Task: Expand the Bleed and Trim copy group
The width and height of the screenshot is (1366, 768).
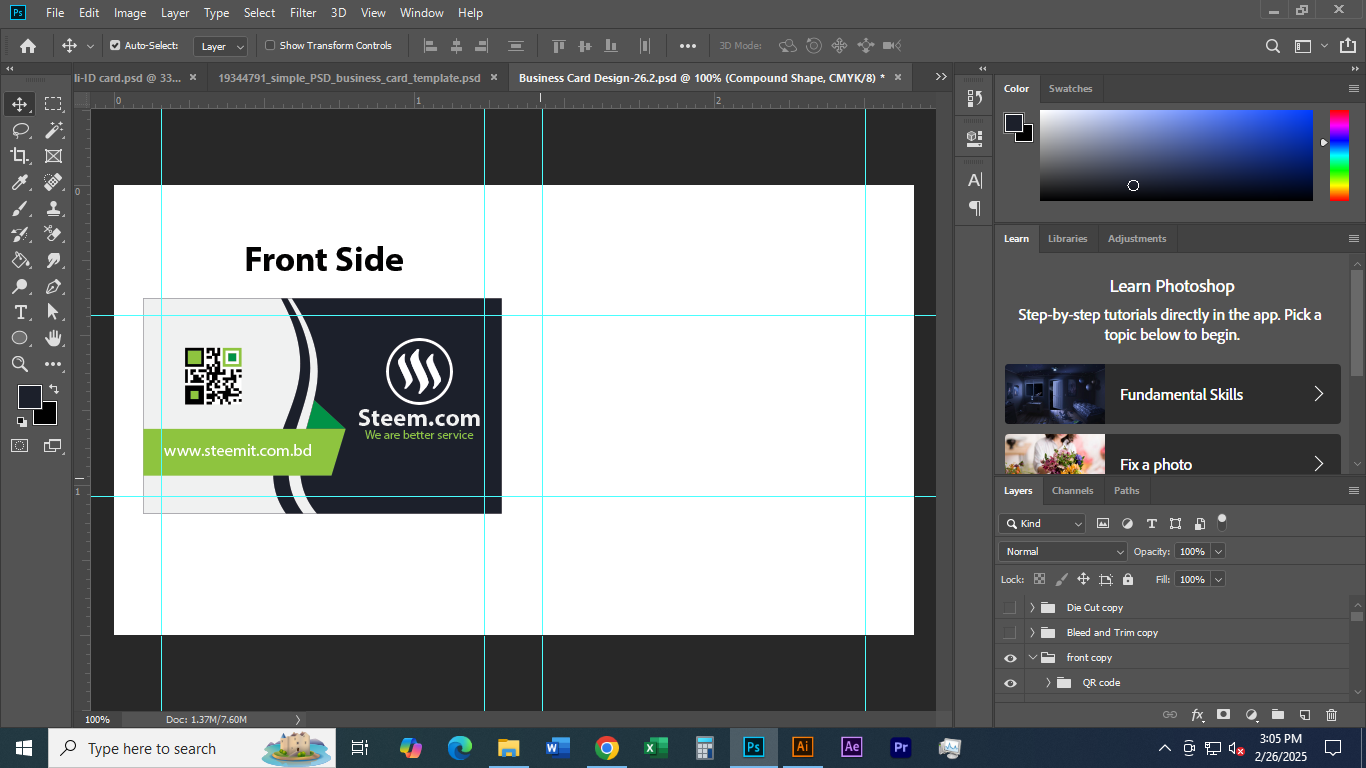Action: coord(1032,632)
